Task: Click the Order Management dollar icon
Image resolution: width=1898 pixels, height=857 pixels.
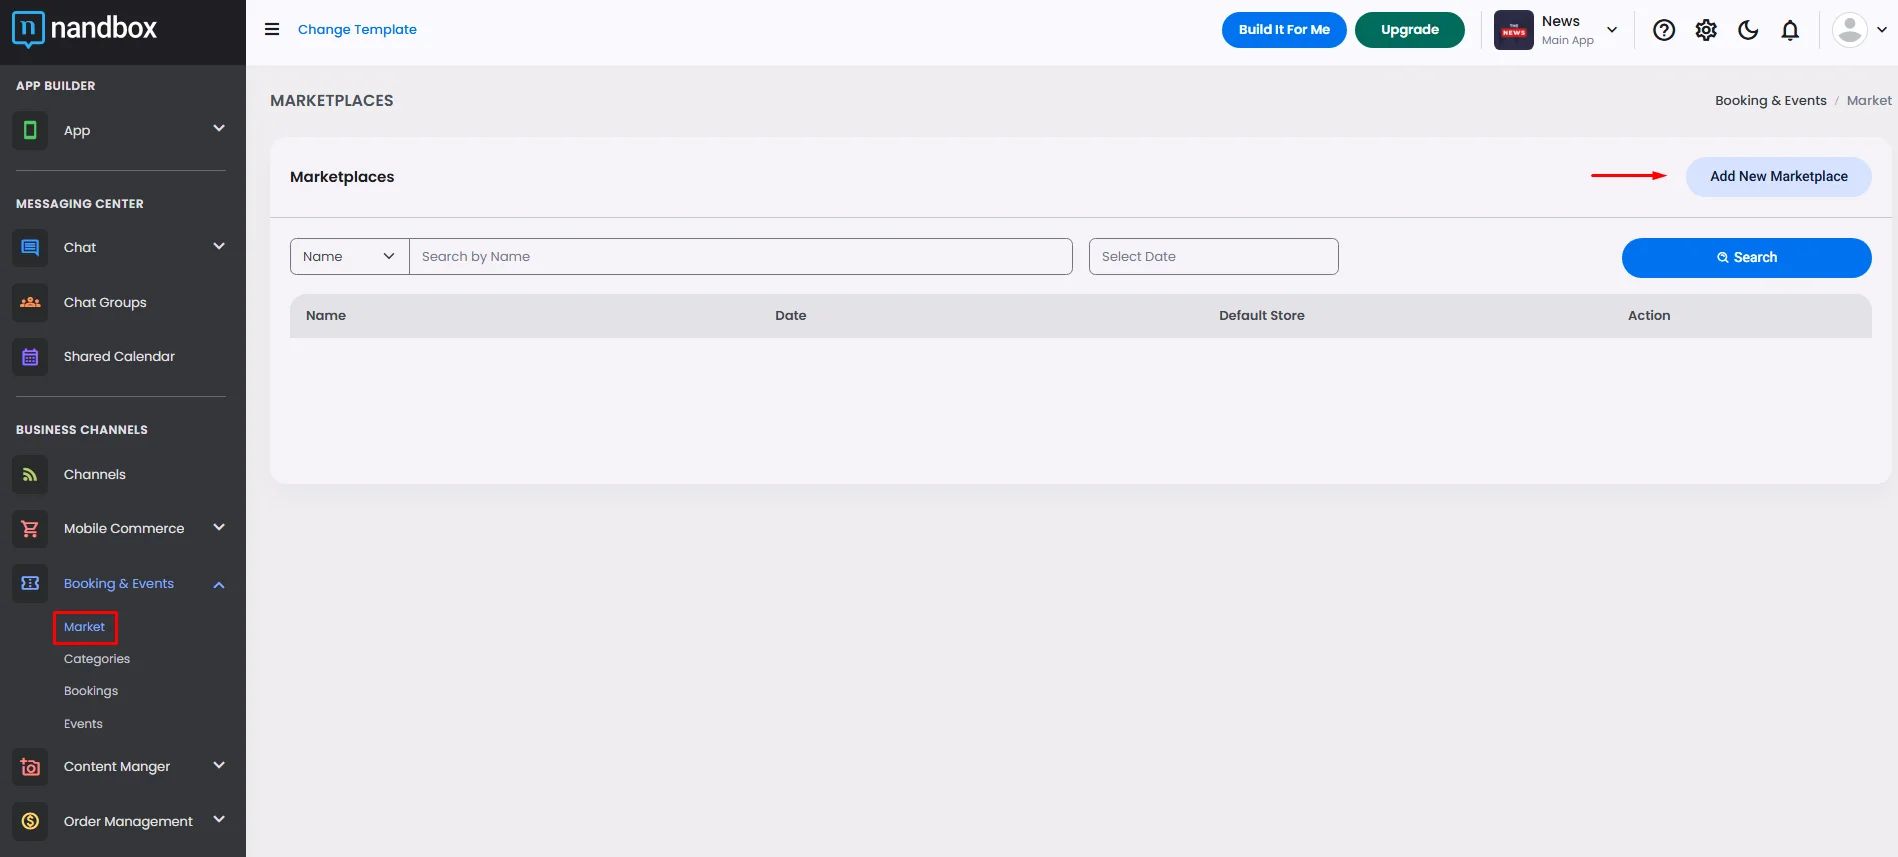Action: coord(30,821)
